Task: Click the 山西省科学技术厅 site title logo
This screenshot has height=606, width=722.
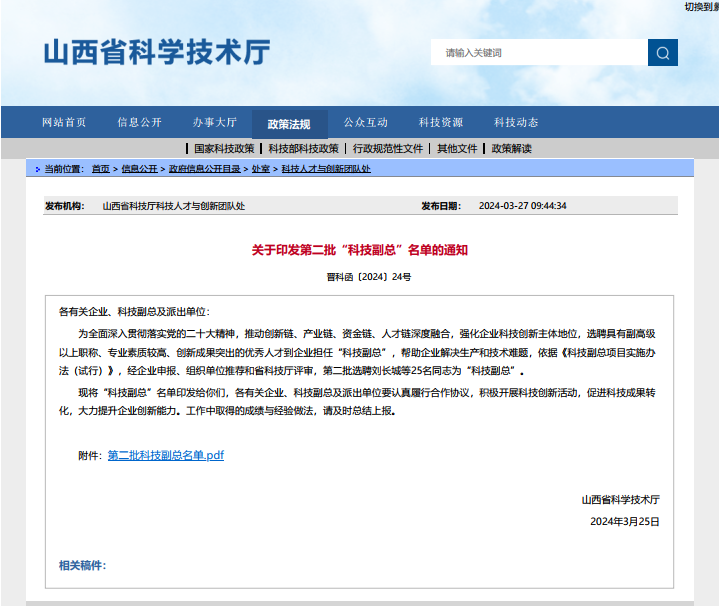Action: coord(156,52)
